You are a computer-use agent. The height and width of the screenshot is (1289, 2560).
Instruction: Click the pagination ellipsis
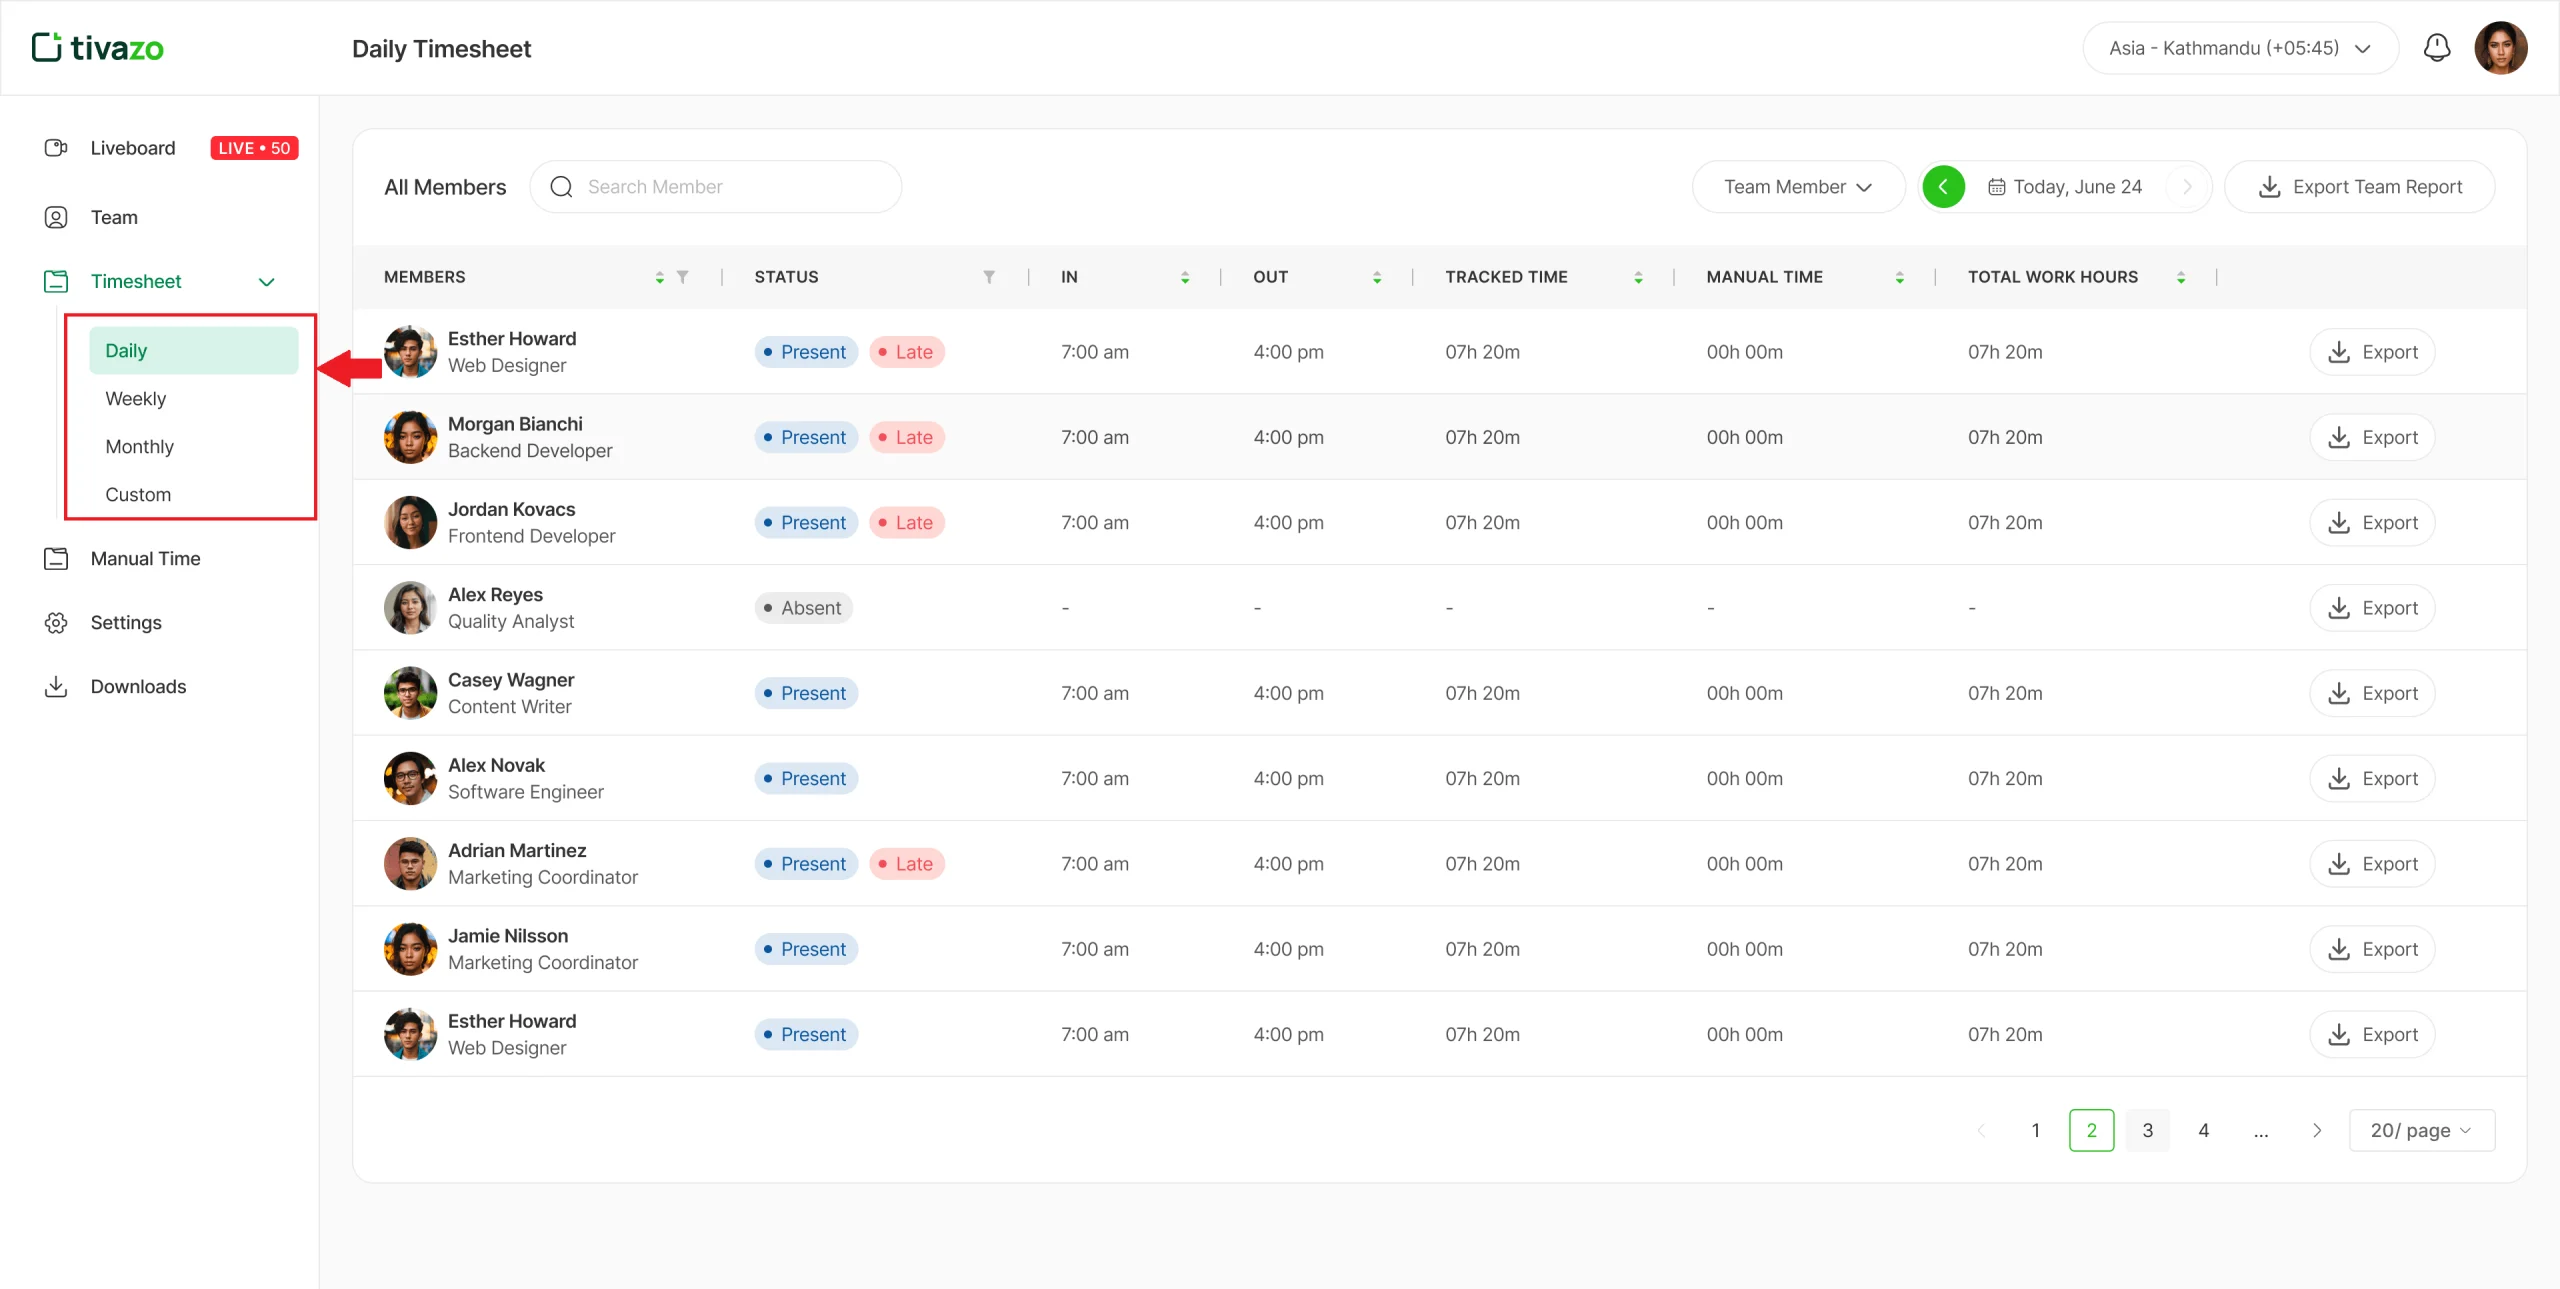point(2260,1131)
